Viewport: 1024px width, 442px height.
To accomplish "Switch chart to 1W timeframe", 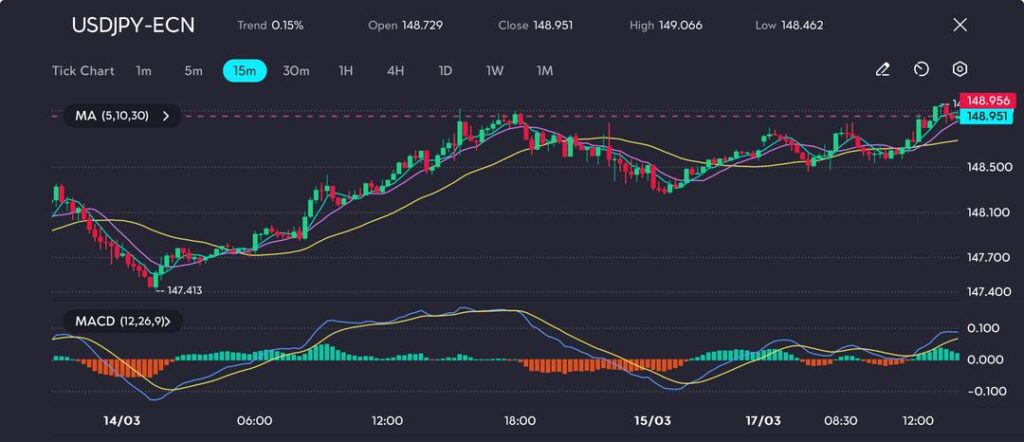I will (x=495, y=71).
